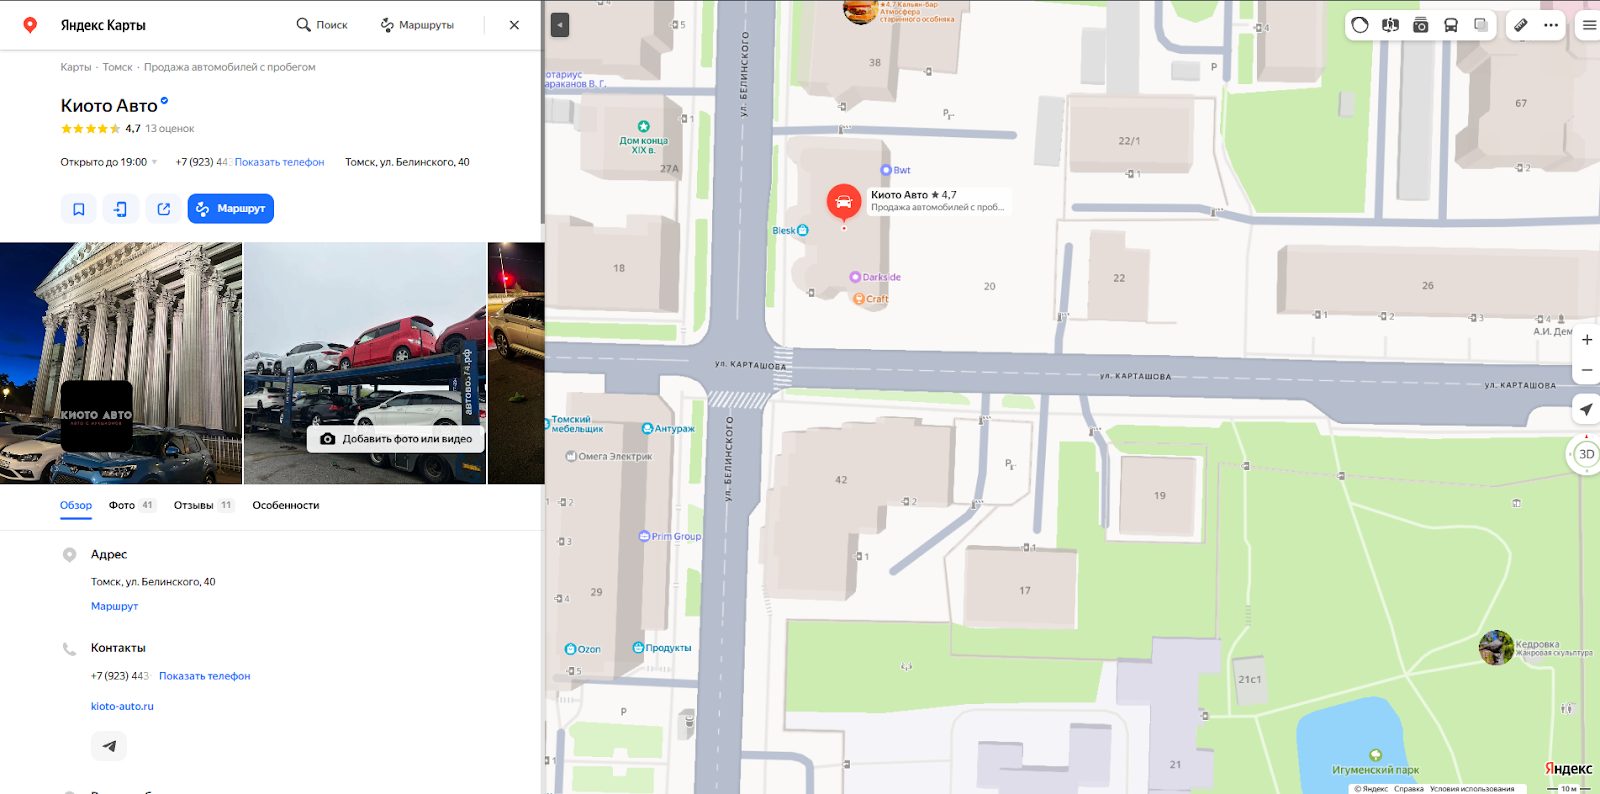Viewport: 1600px width, 794px height.
Task: Open the ruler distance measuring tool
Action: tap(1520, 25)
